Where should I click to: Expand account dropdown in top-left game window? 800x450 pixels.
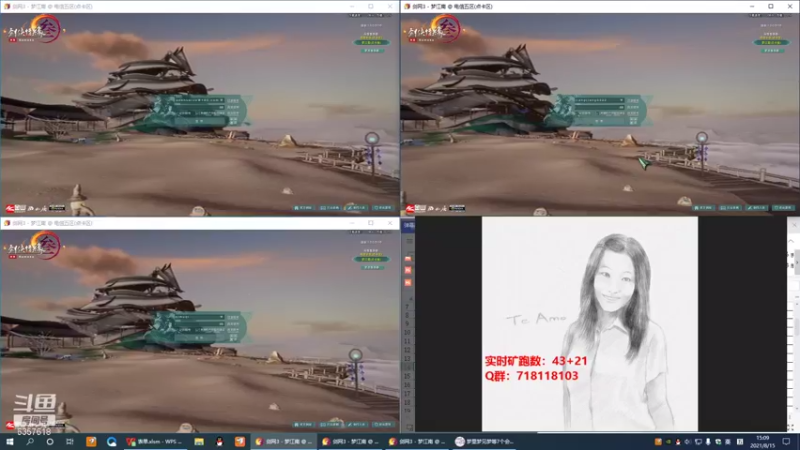(221, 101)
